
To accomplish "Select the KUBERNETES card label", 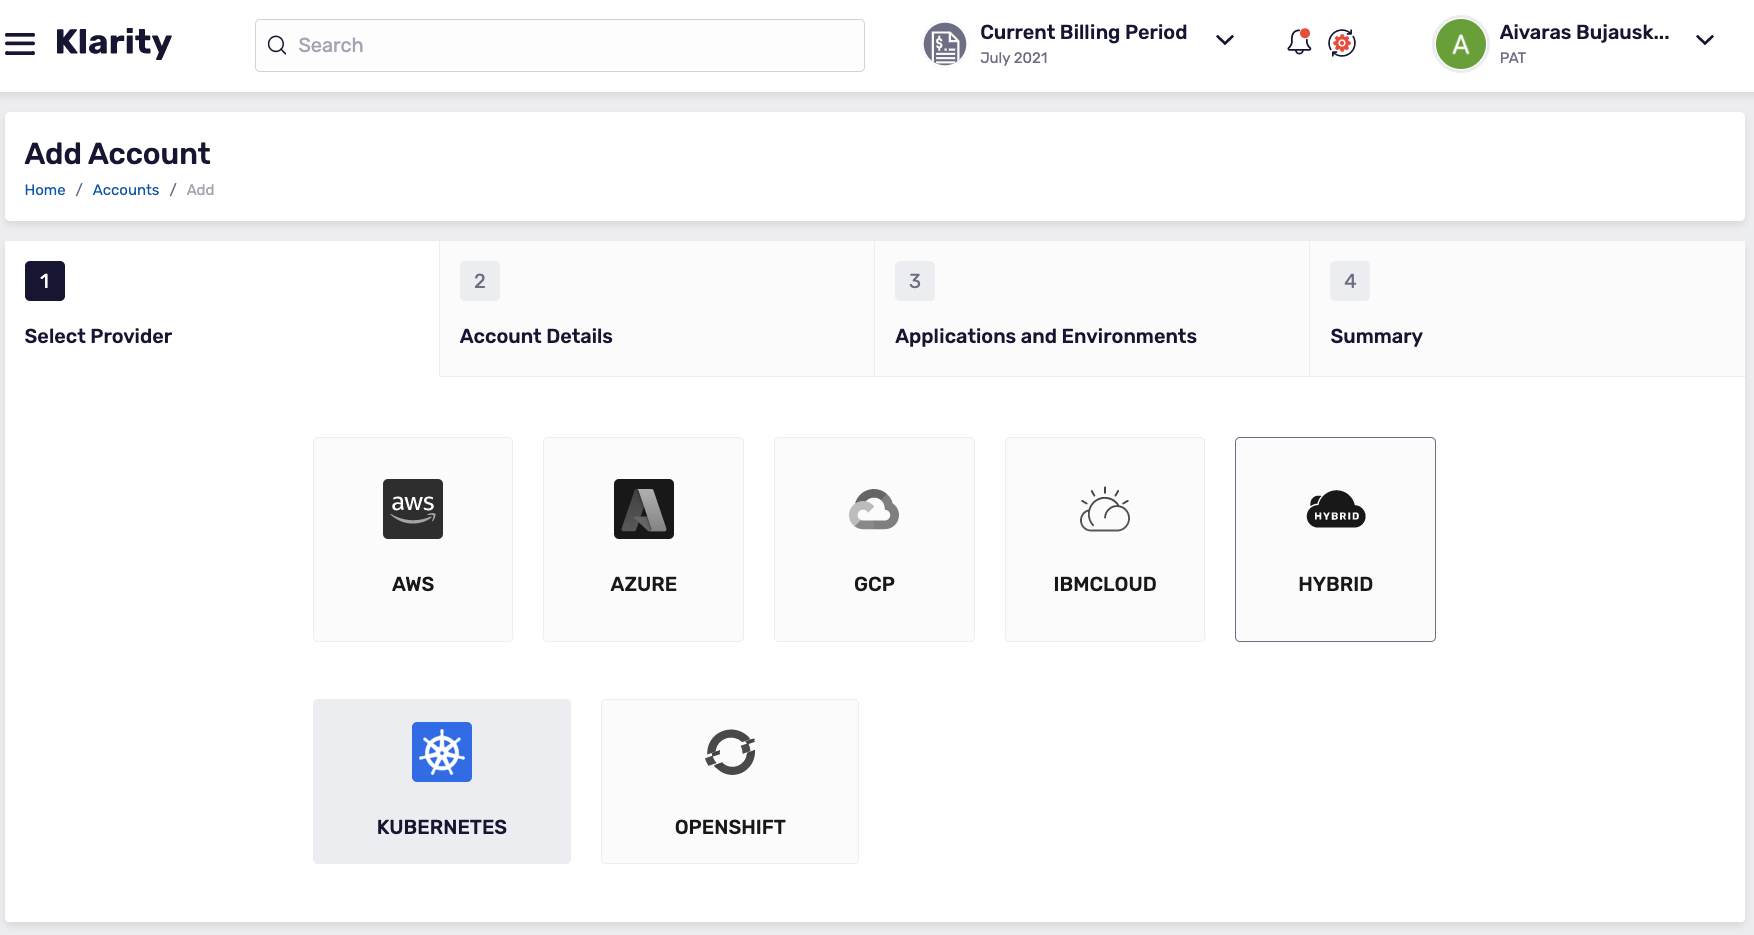I will point(442,827).
